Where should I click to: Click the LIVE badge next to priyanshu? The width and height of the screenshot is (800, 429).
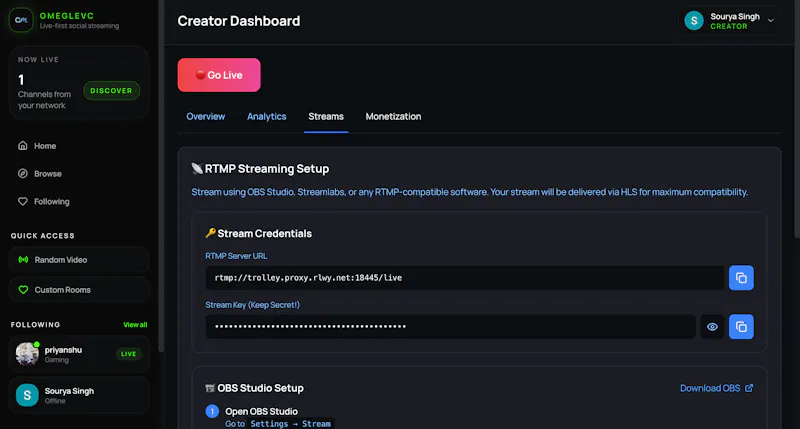click(x=129, y=354)
